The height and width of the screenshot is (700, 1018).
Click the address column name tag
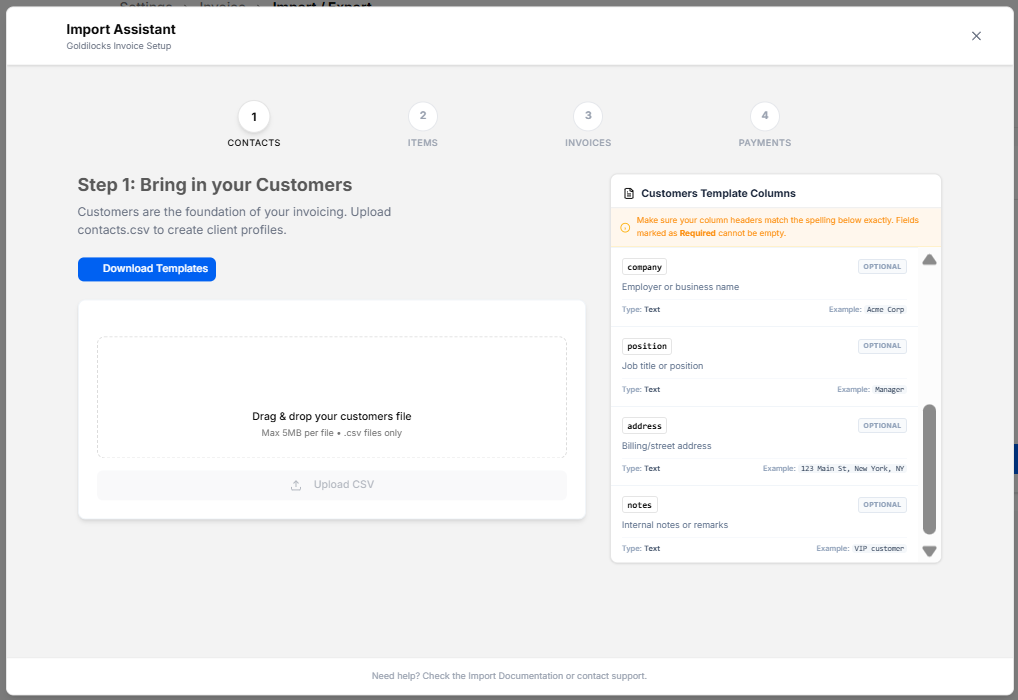click(x=644, y=426)
